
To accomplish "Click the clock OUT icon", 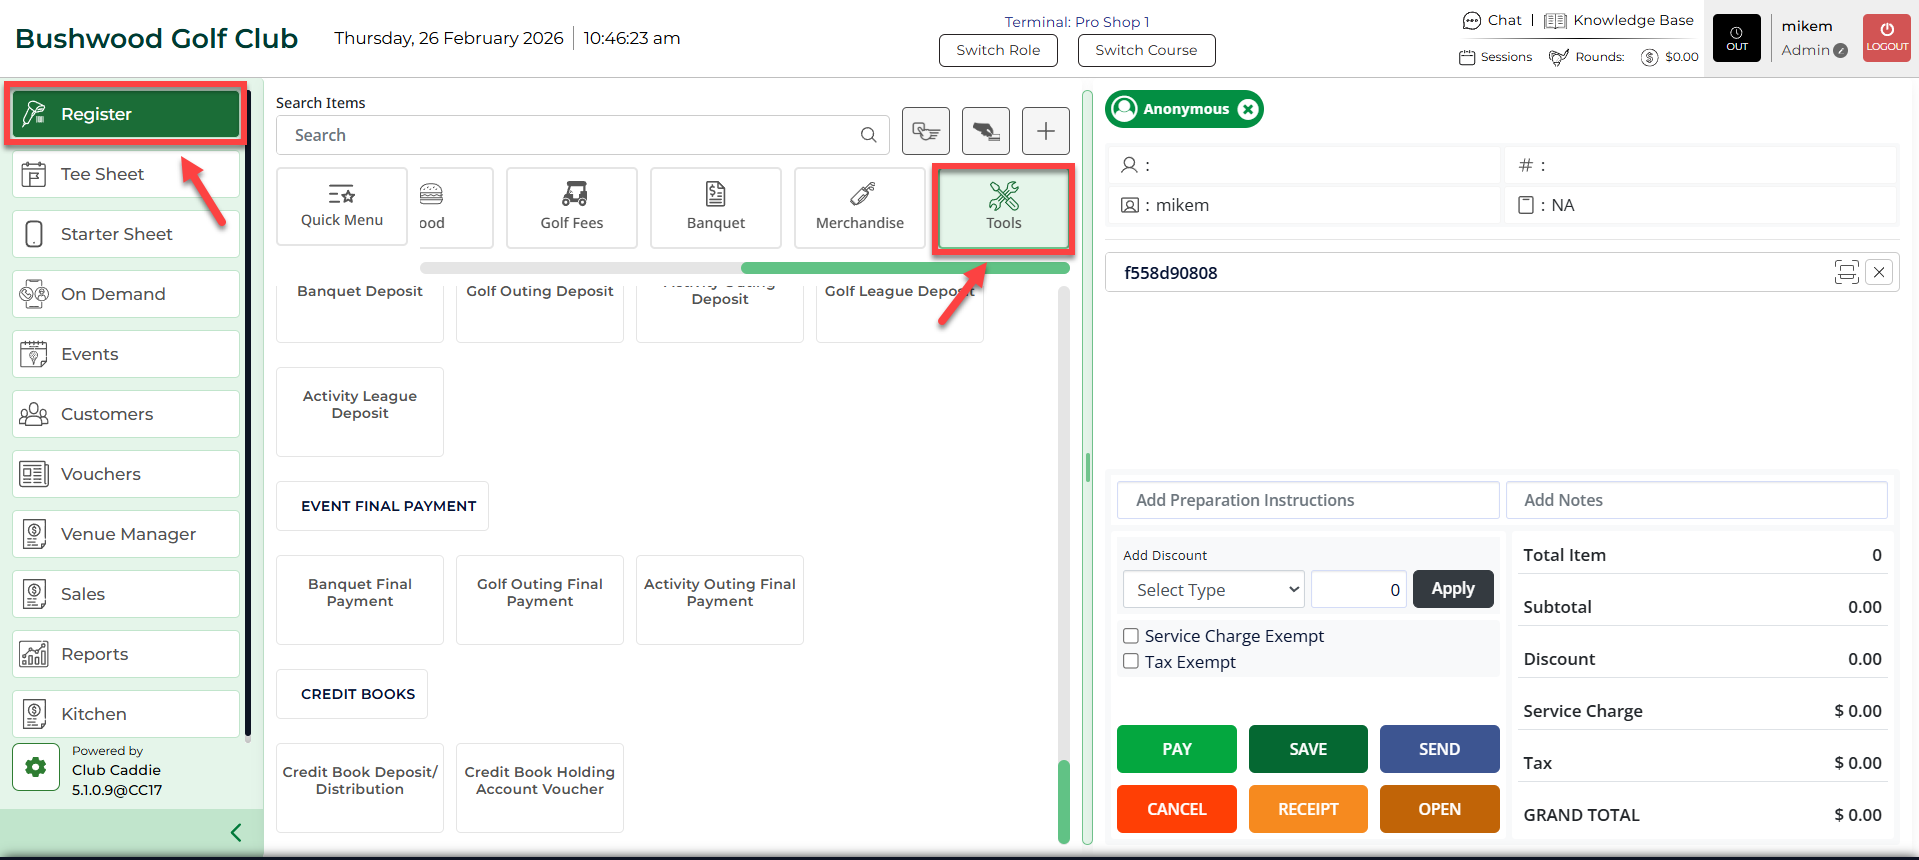I will (1736, 38).
